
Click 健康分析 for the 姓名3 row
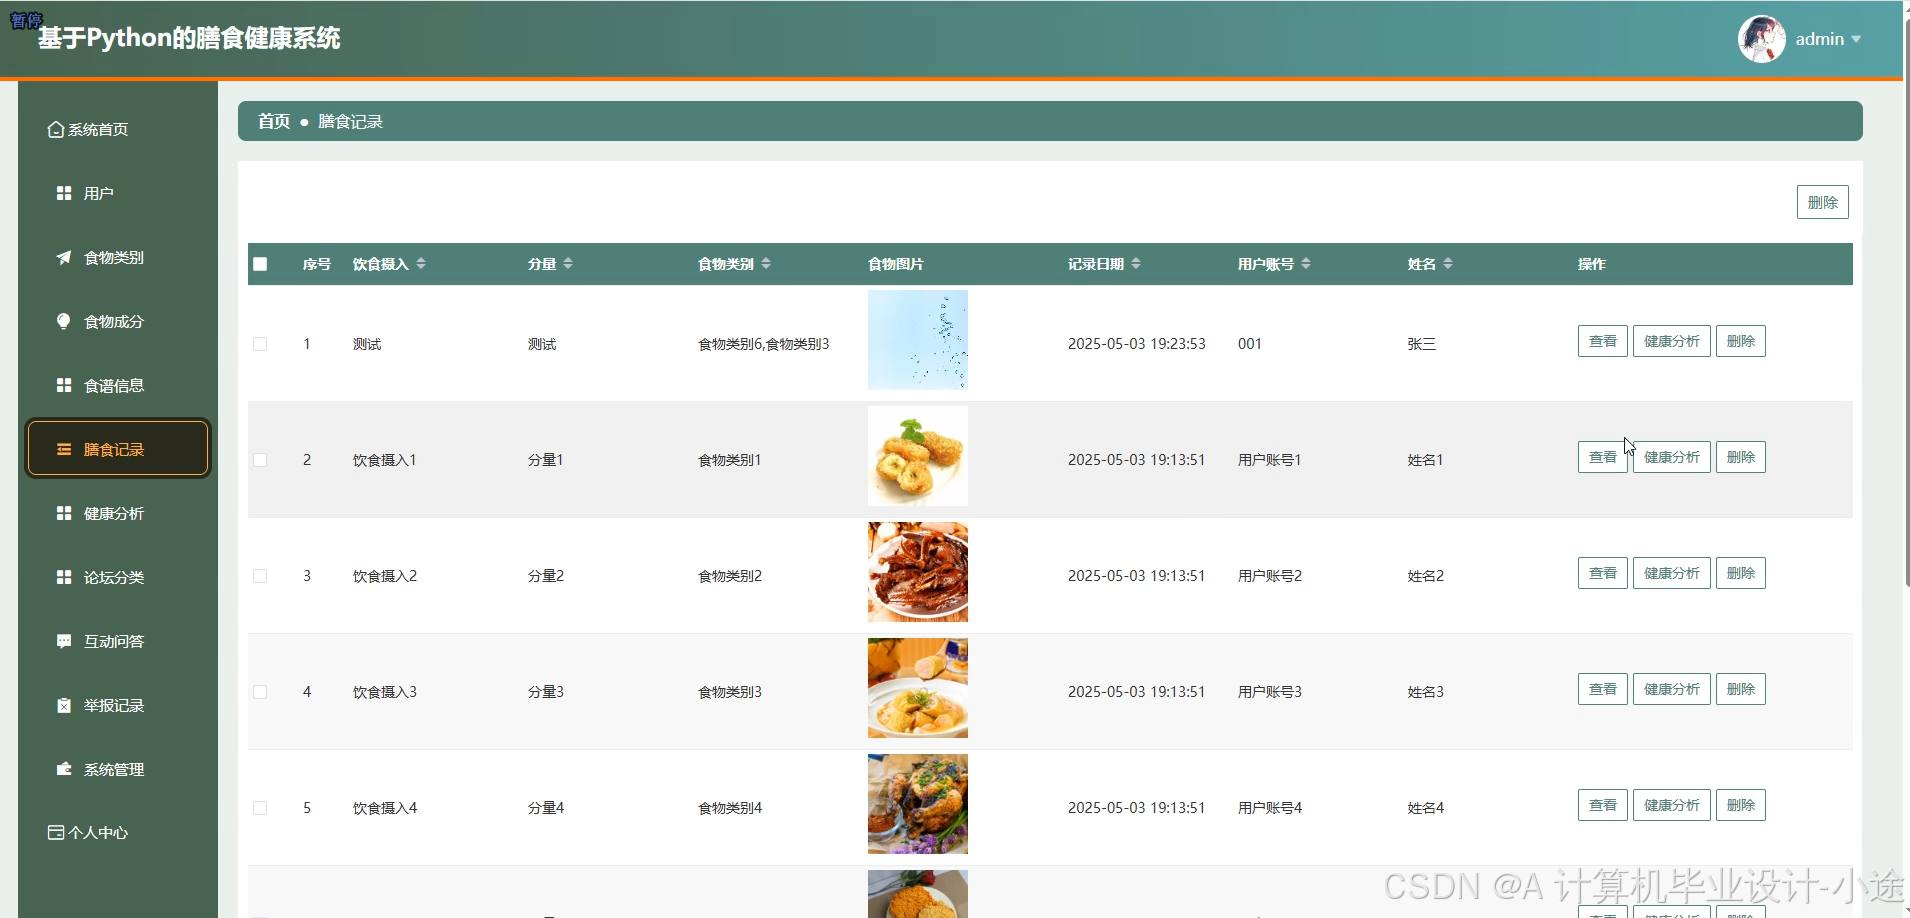coord(1671,689)
